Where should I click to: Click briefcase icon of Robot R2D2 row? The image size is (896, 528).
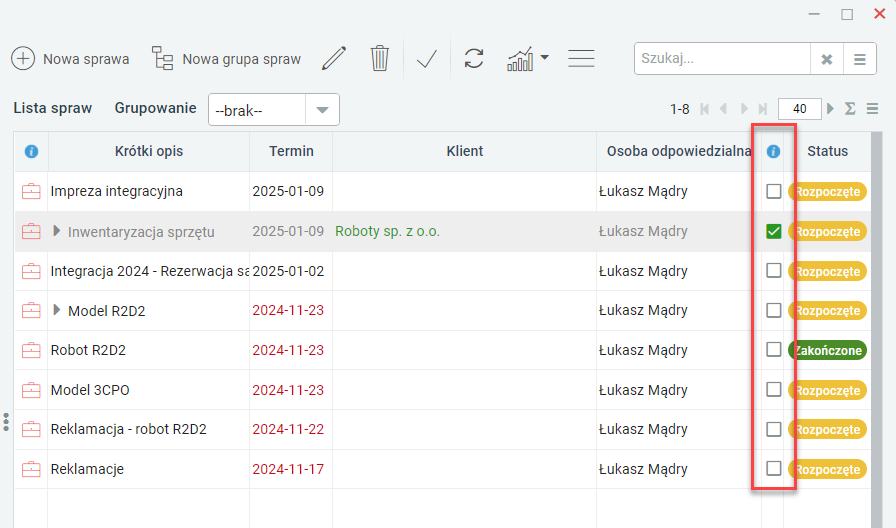[x=31, y=350]
